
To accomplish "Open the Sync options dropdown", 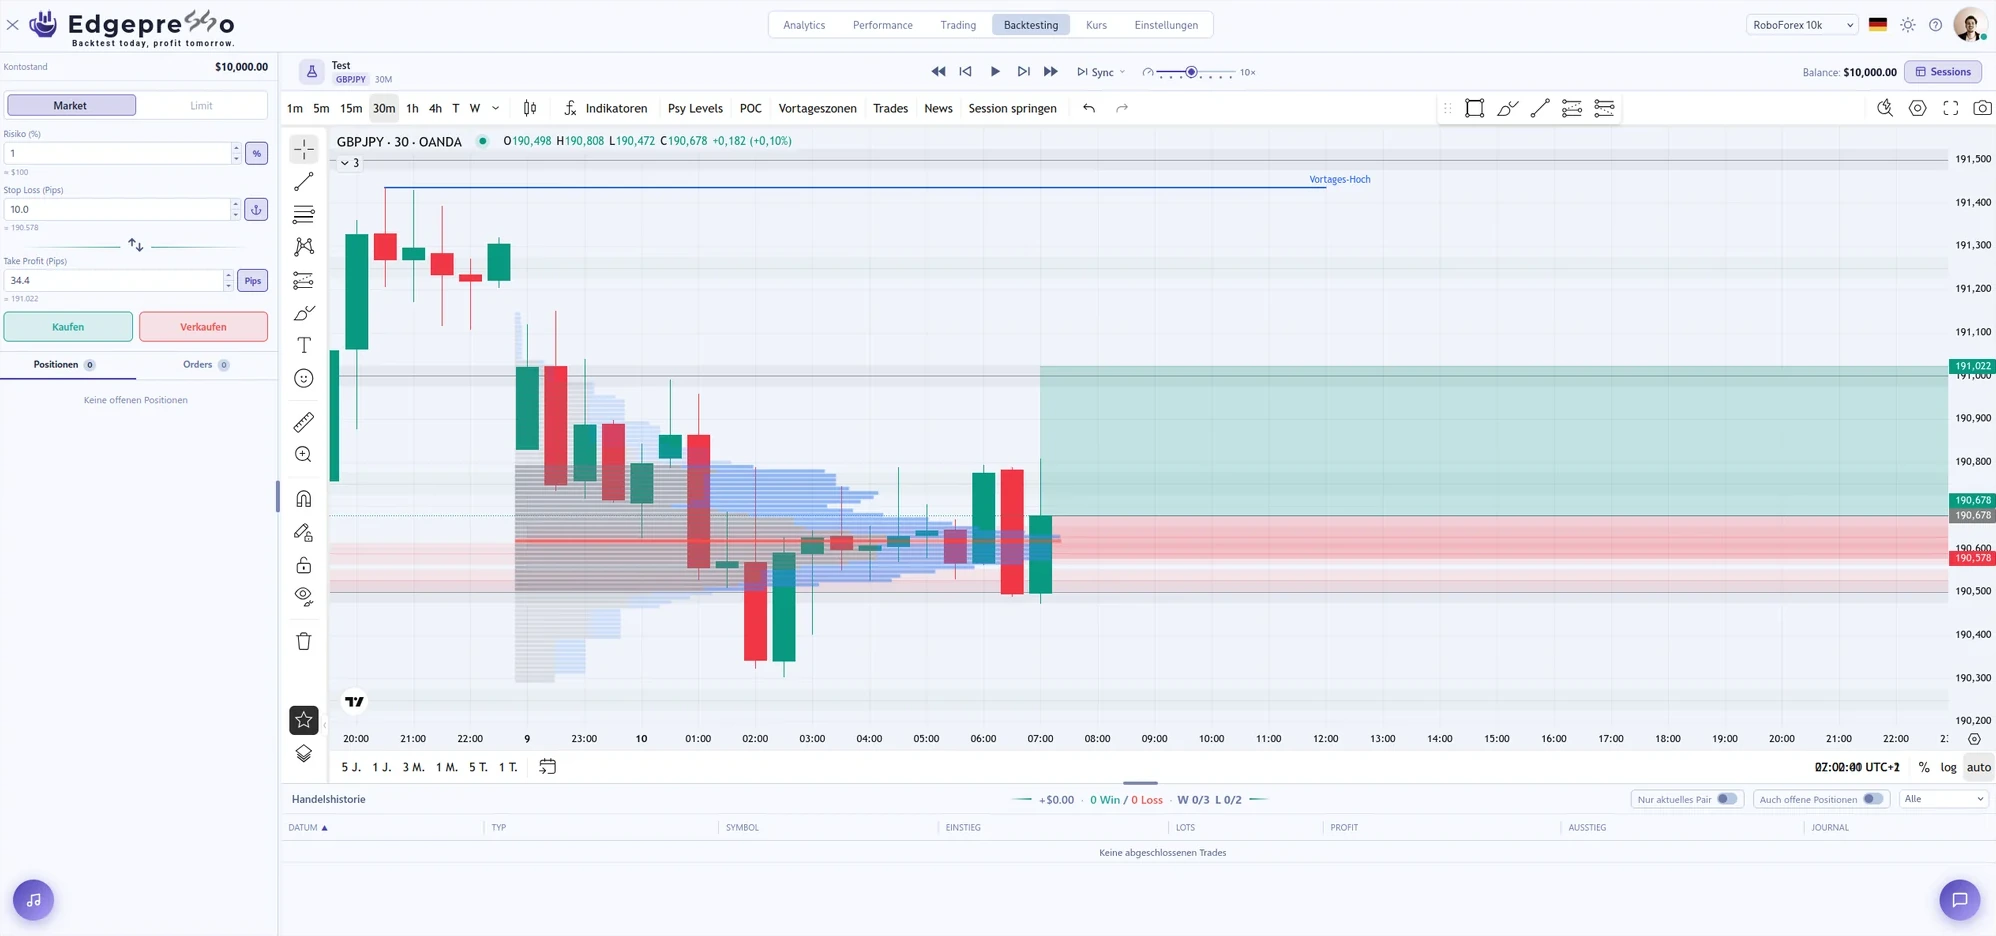I will click(1101, 72).
